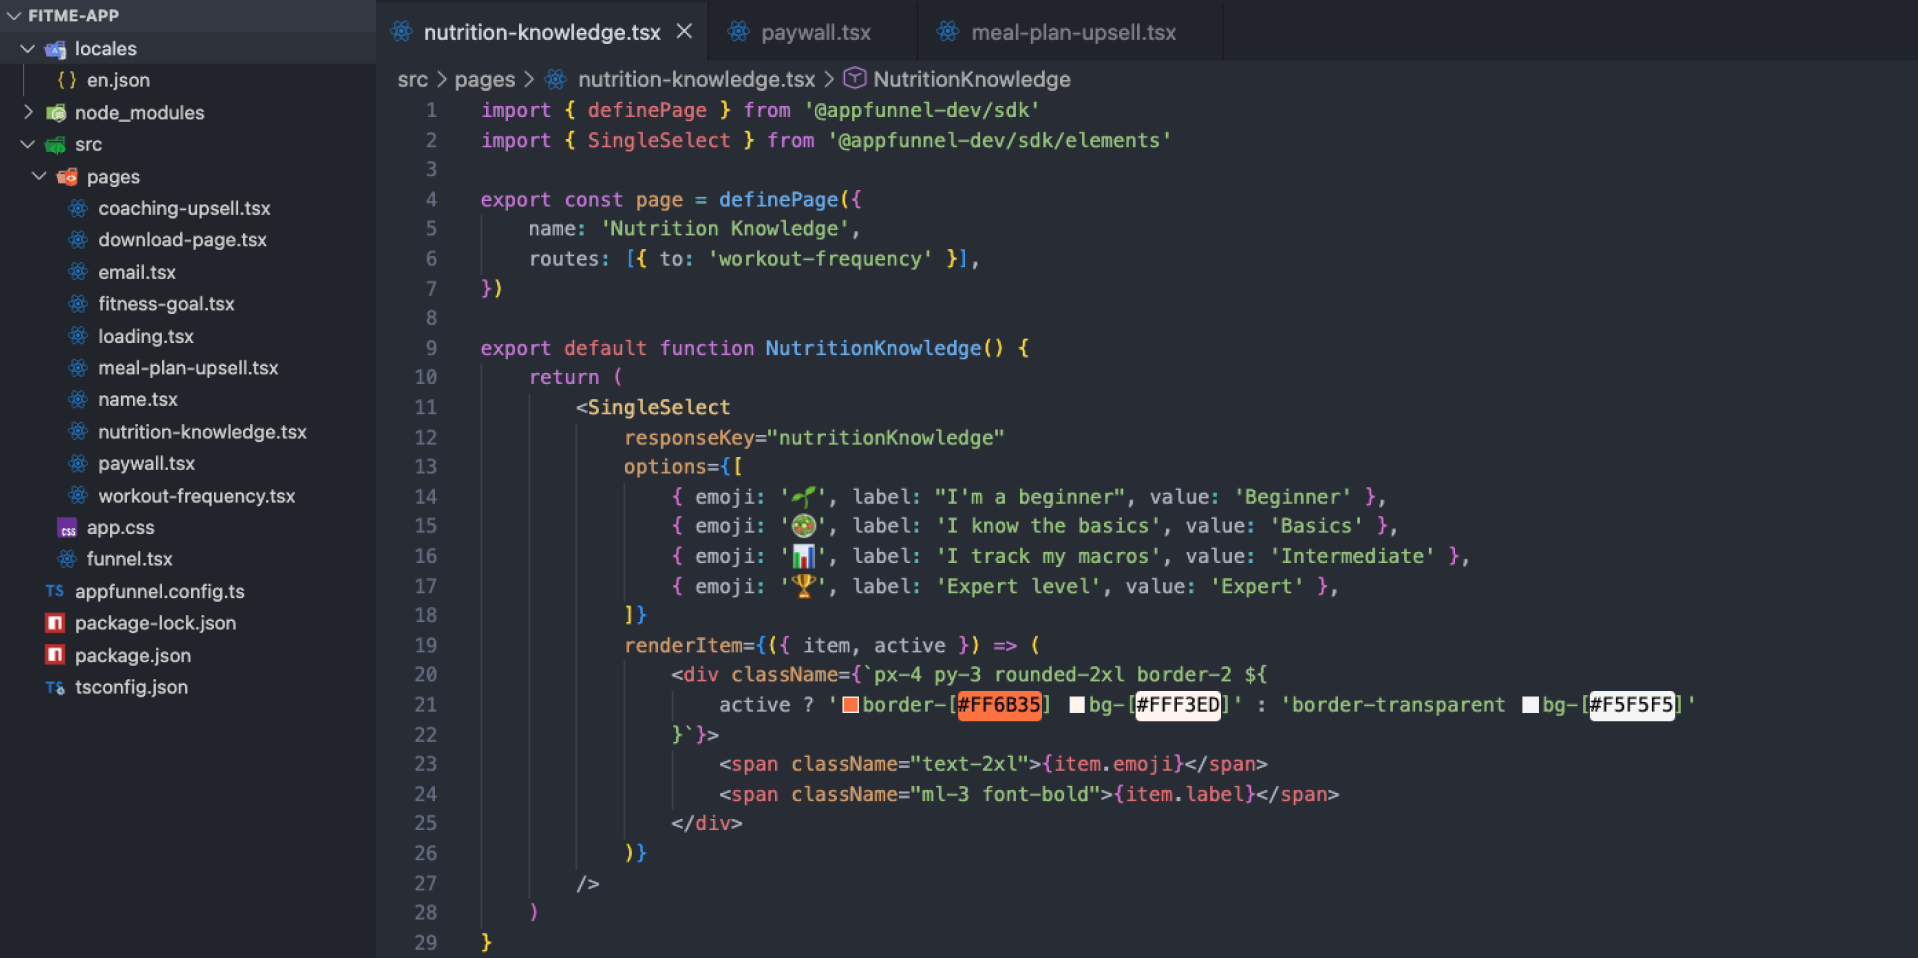Select the React icon beside paywall.tsx in sidebar
This screenshot has width=1918, height=958.
point(78,463)
